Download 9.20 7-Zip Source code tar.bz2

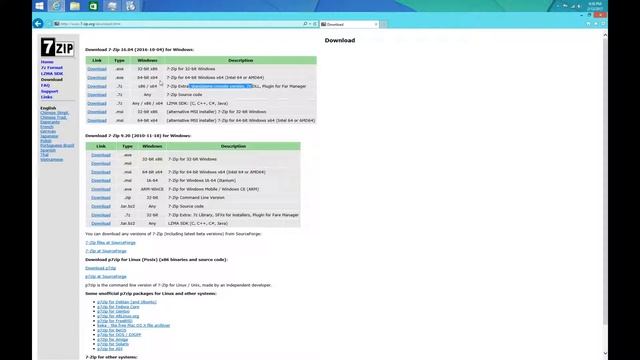(x=101, y=206)
